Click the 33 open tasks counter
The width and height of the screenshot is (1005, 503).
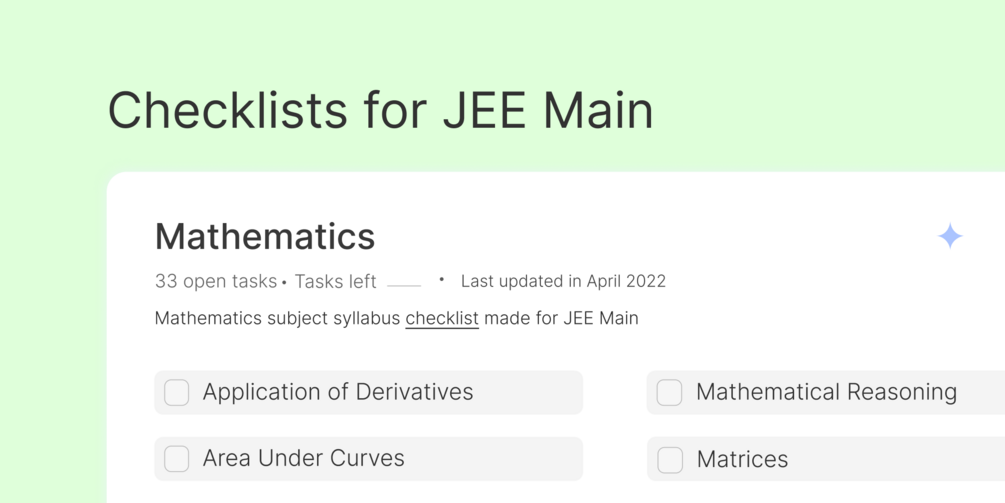pos(215,282)
